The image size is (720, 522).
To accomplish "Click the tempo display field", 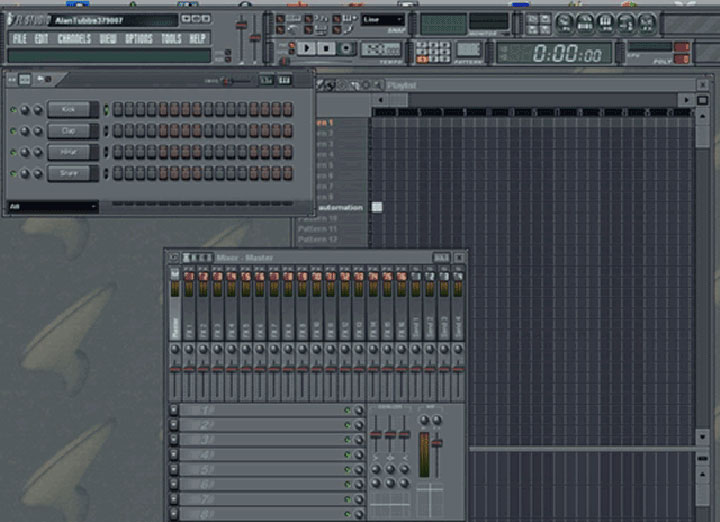I will pyautogui.click(x=381, y=49).
